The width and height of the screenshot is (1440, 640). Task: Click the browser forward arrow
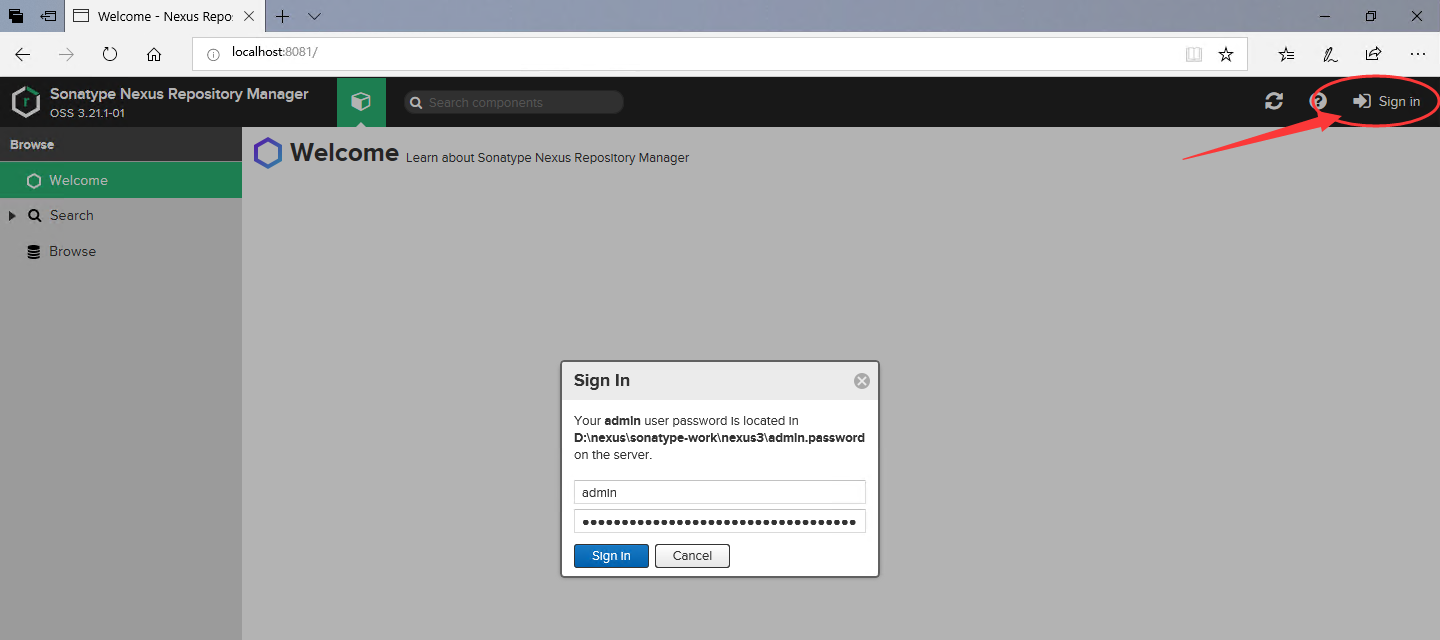point(66,54)
